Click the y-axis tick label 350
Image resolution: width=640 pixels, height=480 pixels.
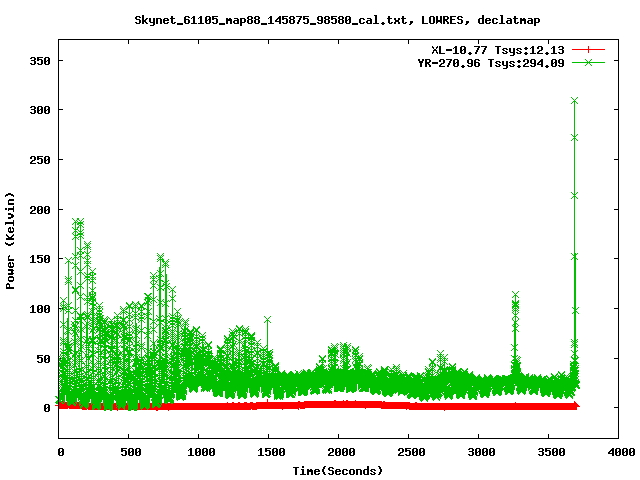point(38,60)
